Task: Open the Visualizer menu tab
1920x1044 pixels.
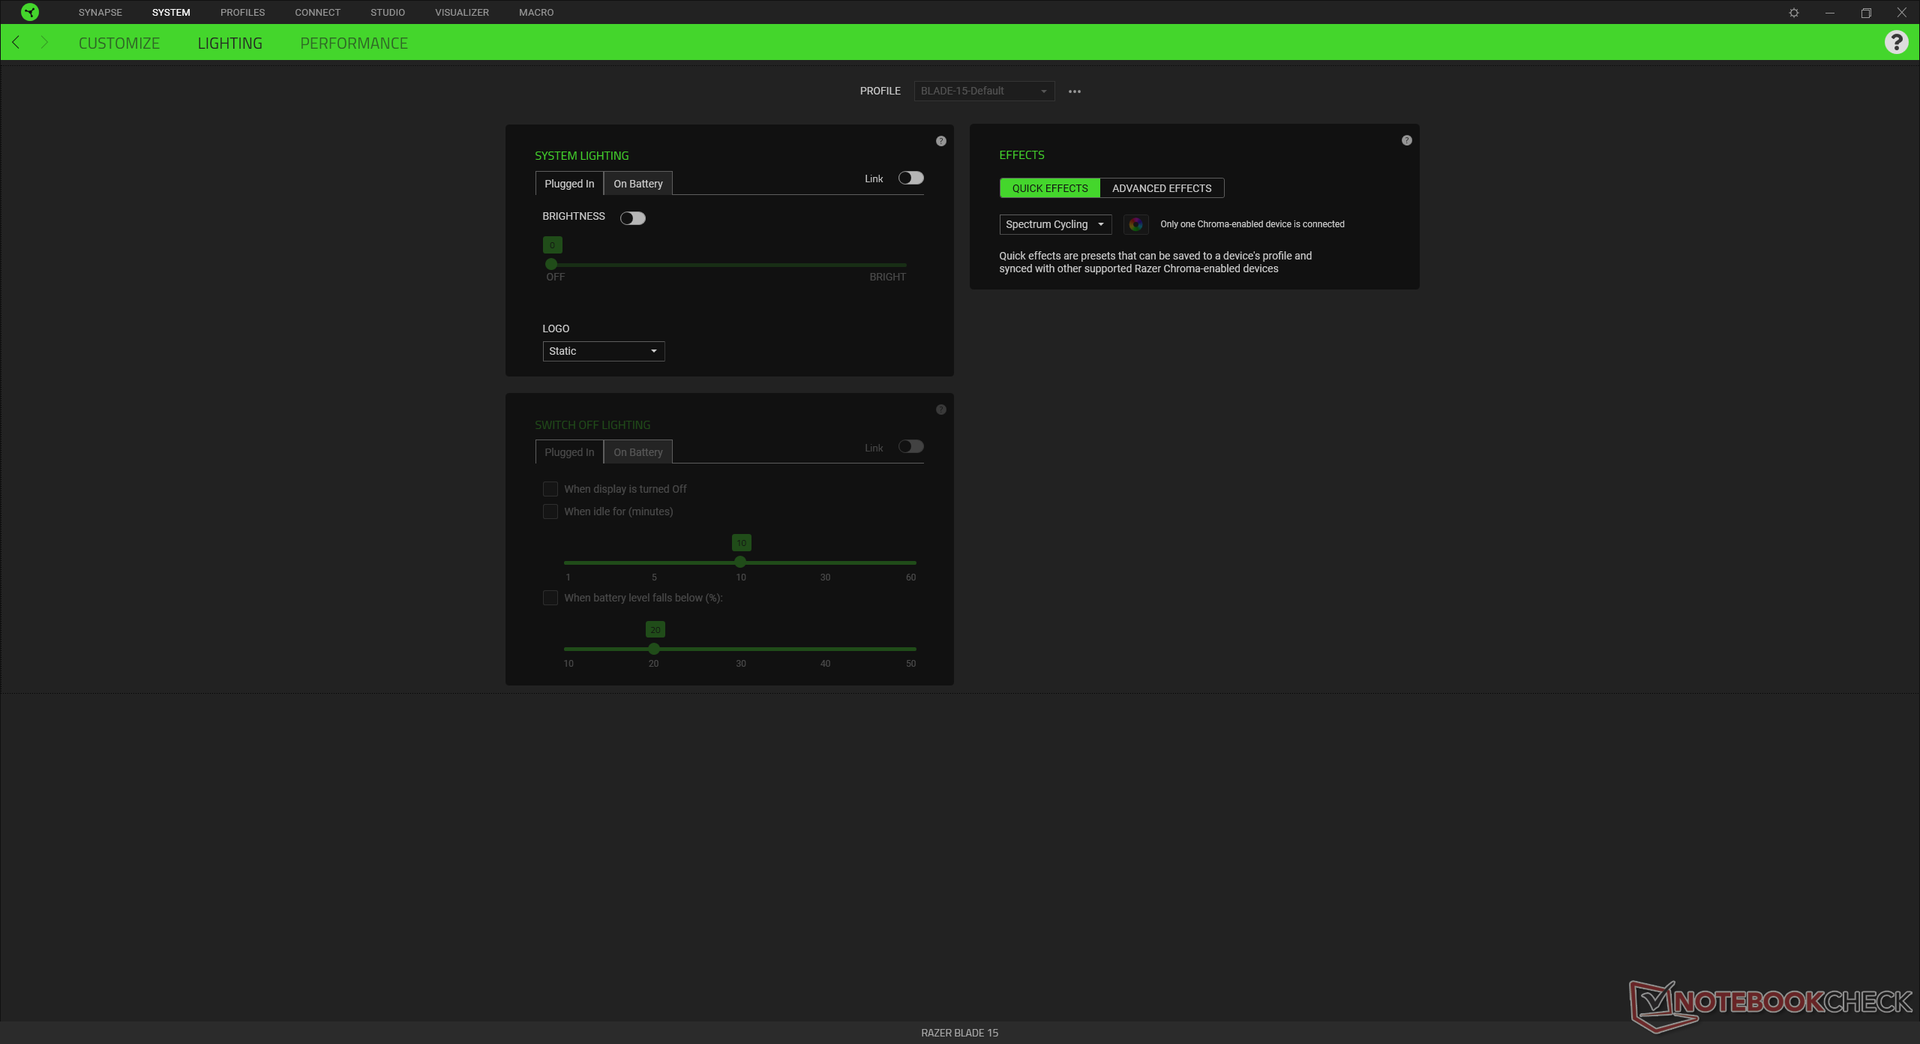Action: [x=462, y=12]
